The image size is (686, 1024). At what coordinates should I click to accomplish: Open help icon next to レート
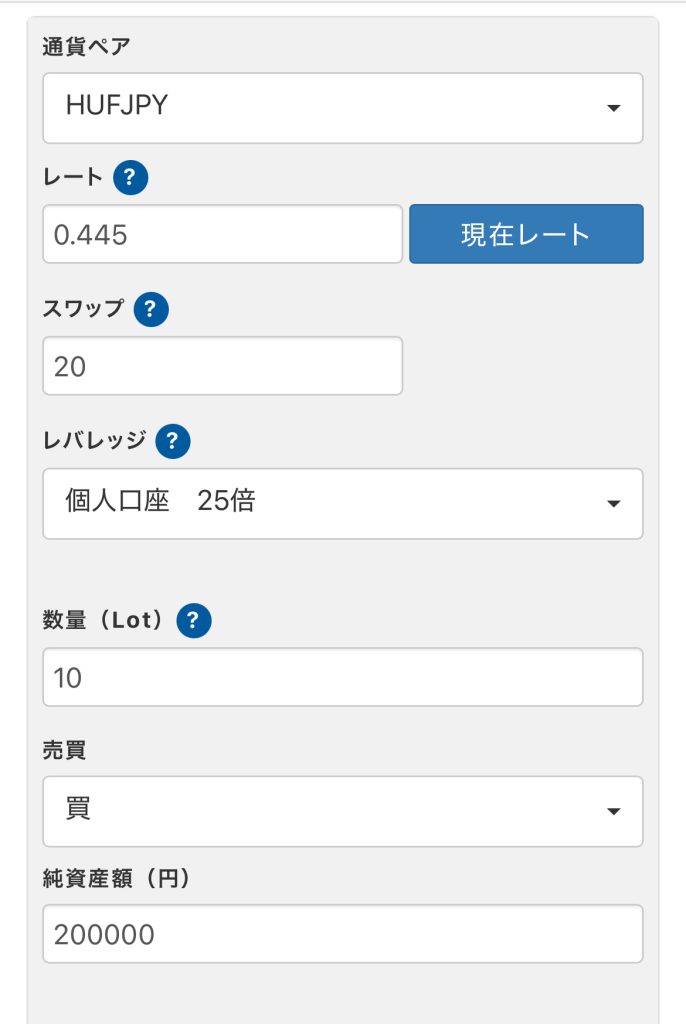point(131,178)
